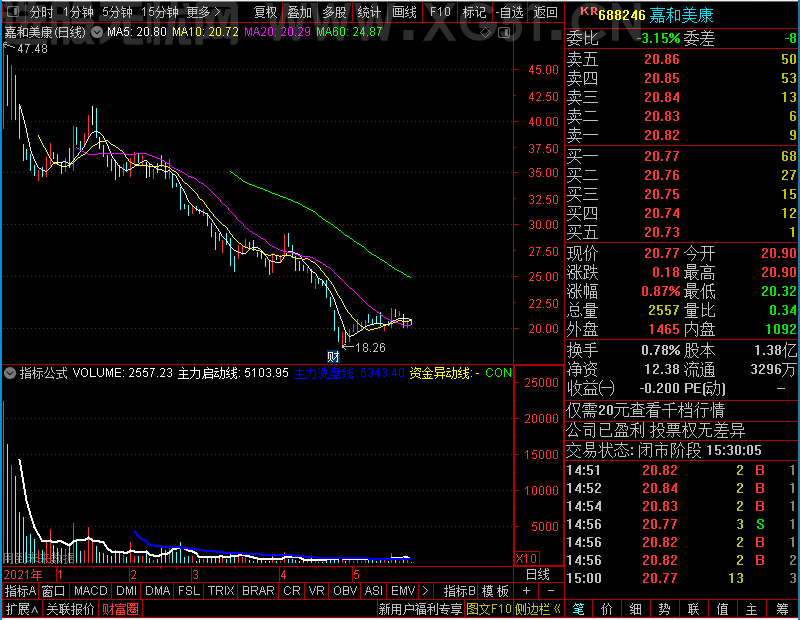
Task: Expand the 更多 periods menu
Action: [x=204, y=12]
